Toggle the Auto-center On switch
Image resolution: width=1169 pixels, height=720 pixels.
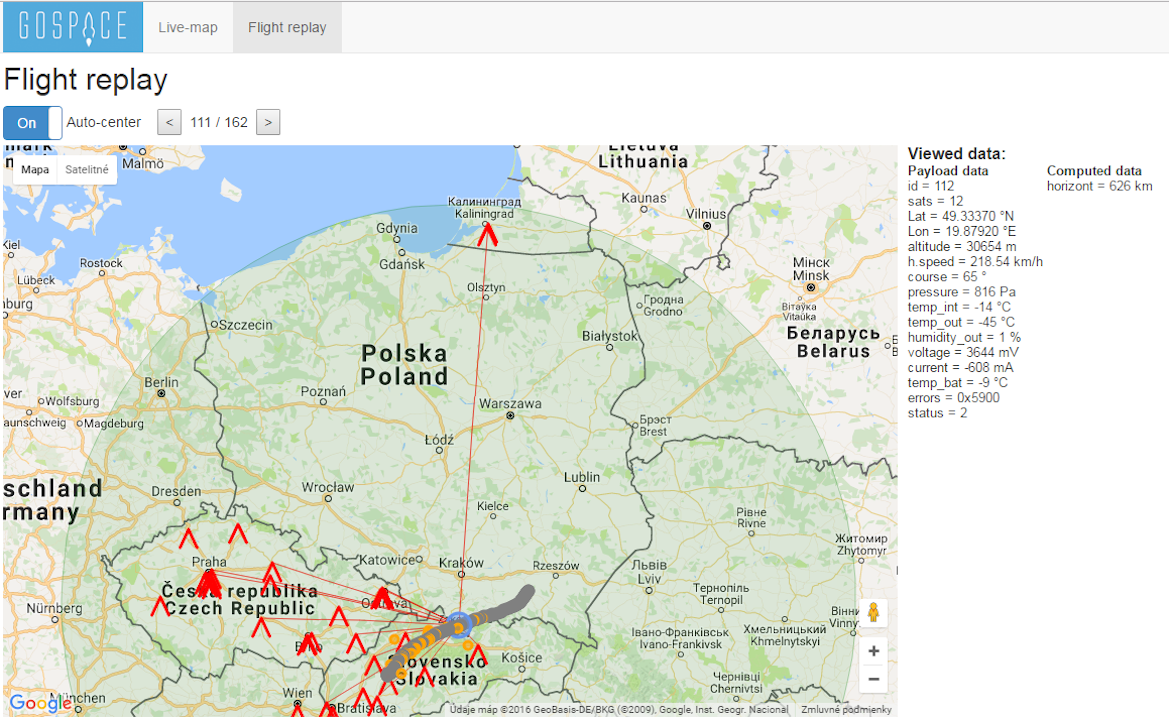coord(32,123)
